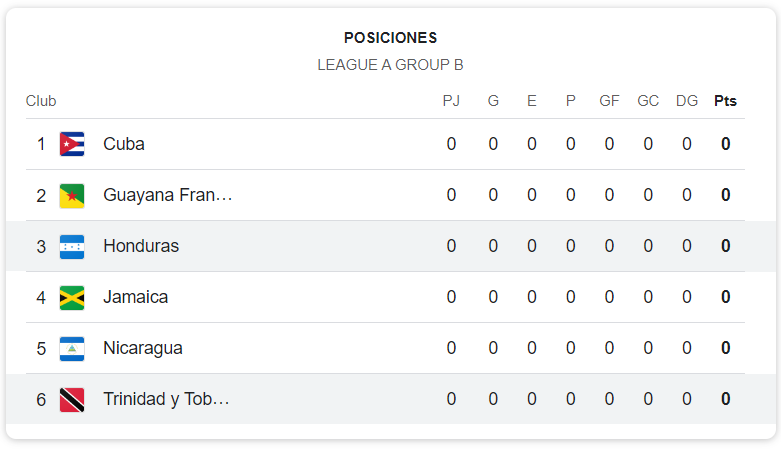Image resolution: width=781 pixels, height=449 pixels.
Task: Click the Cuba flag icon
Action: 72,144
